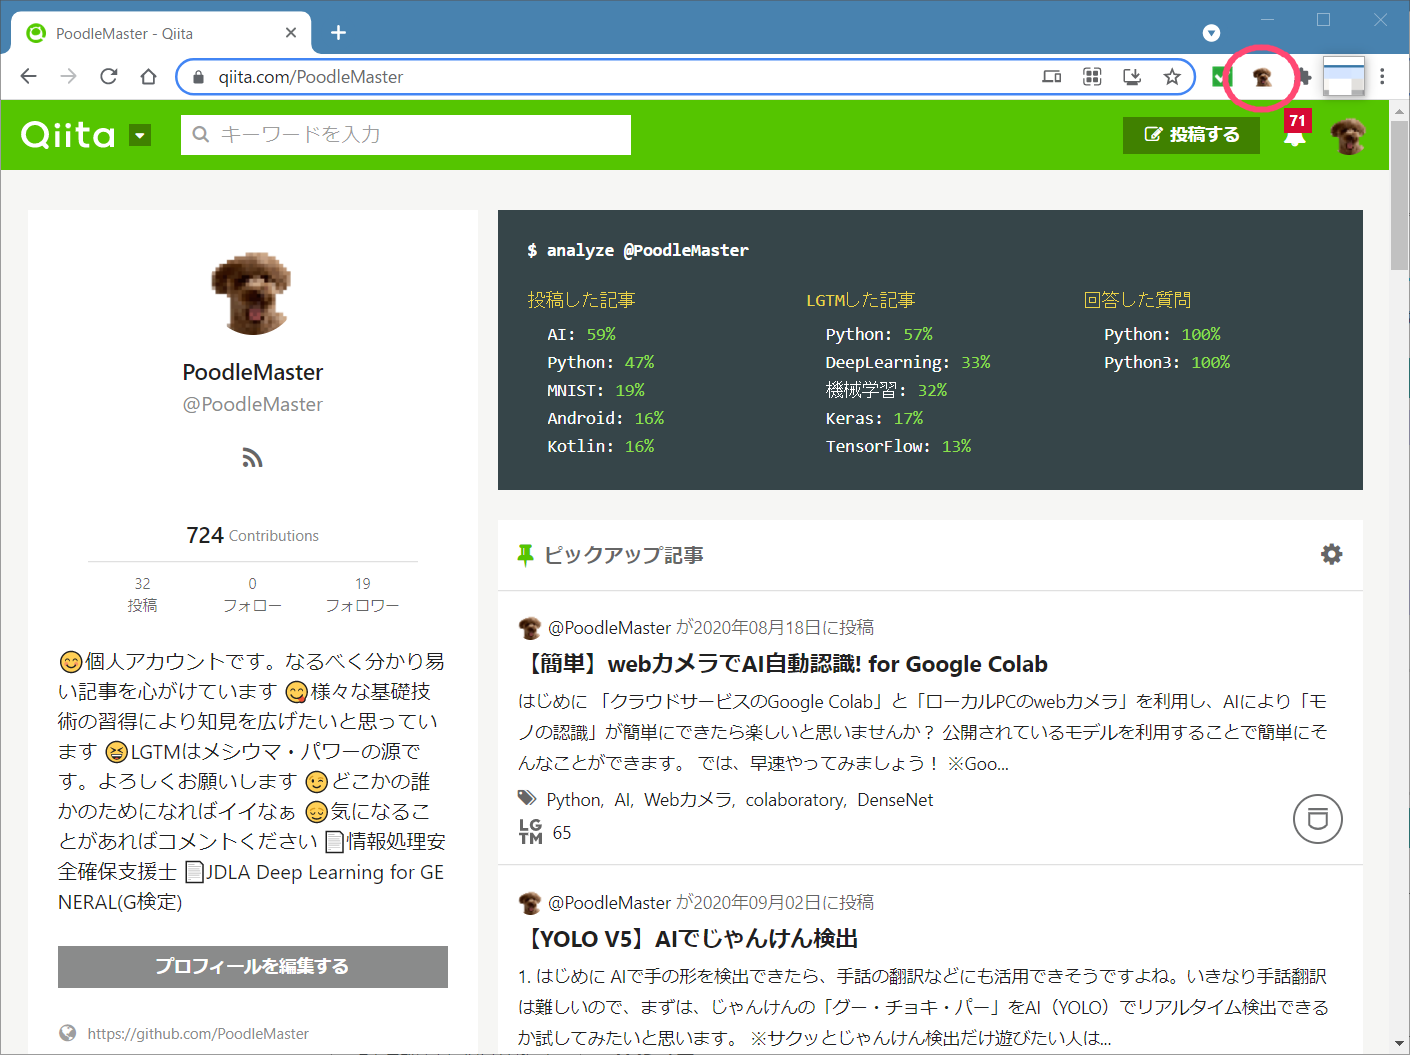The width and height of the screenshot is (1410, 1055).
Task: Click the Qiita logo in the green header
Action: click(67, 134)
